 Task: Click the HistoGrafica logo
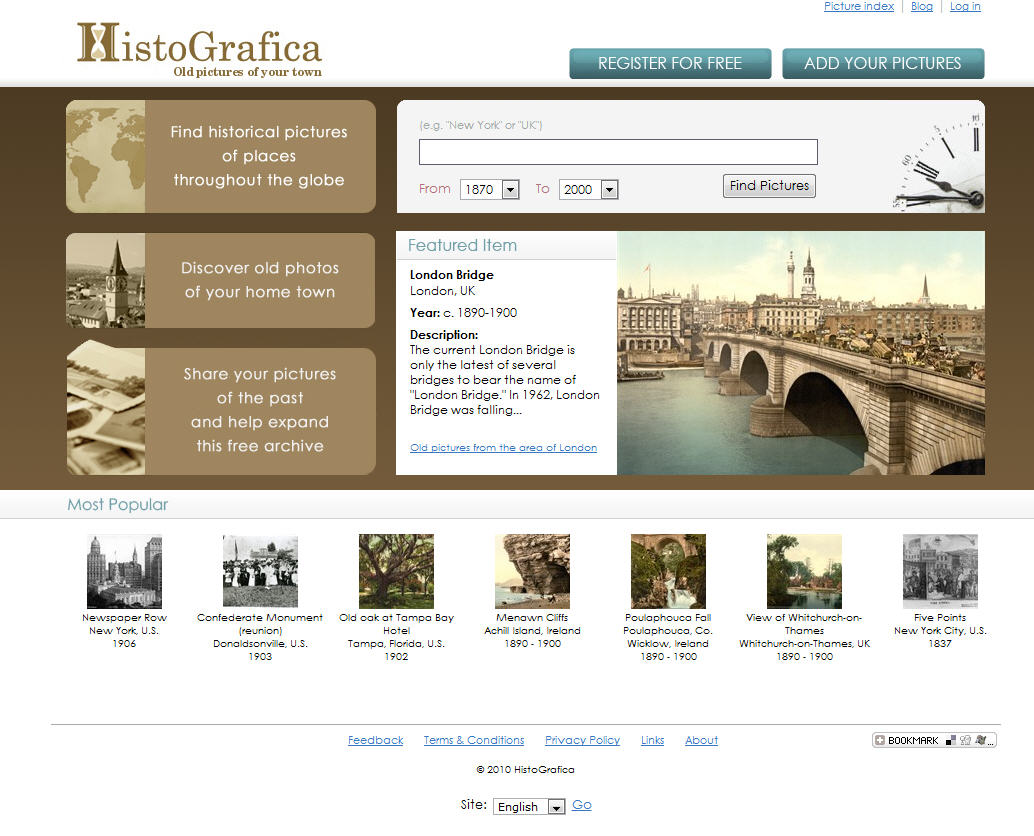tap(199, 50)
